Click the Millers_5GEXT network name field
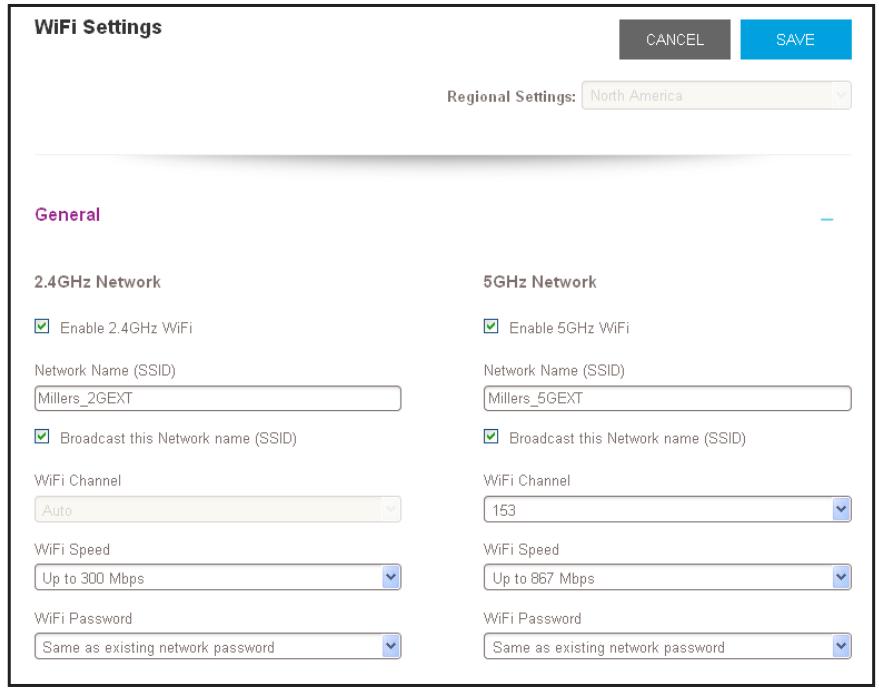 click(667, 398)
